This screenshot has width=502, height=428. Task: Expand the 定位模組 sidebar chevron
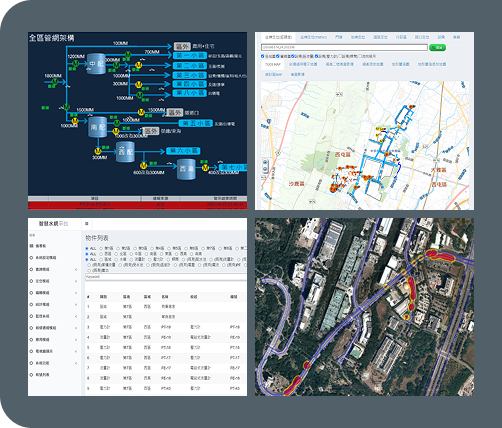[76, 281]
